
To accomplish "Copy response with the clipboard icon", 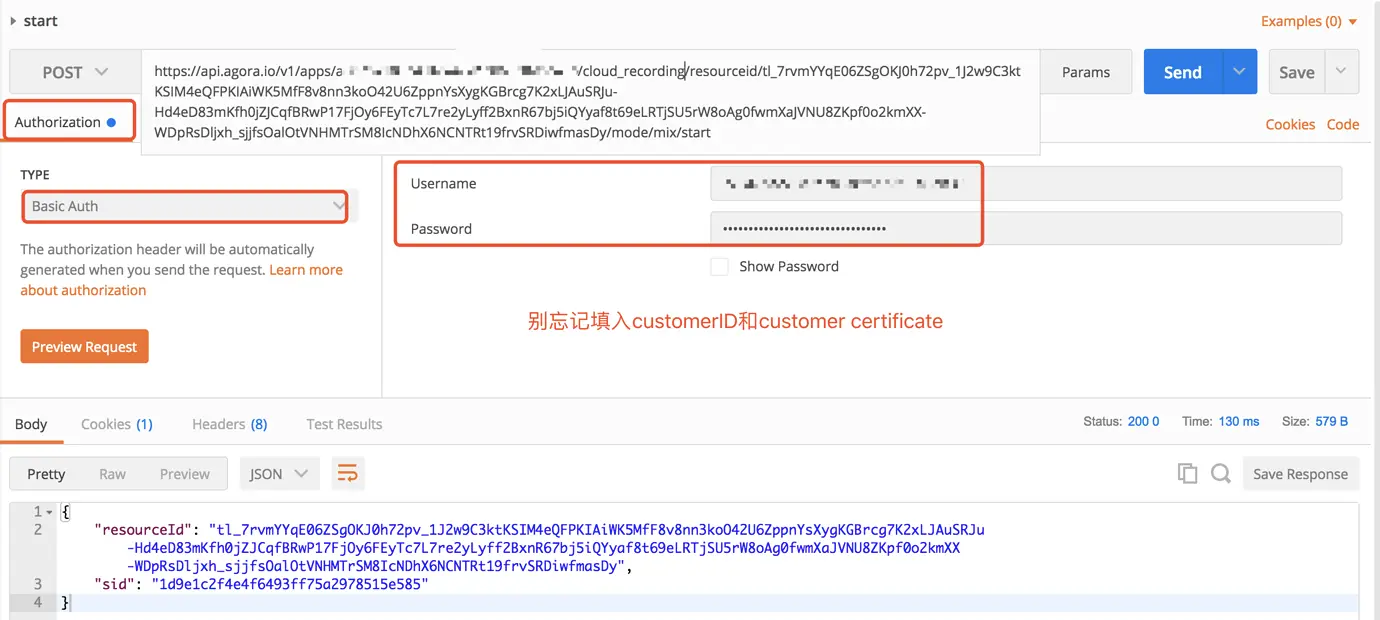I will tap(1187, 474).
